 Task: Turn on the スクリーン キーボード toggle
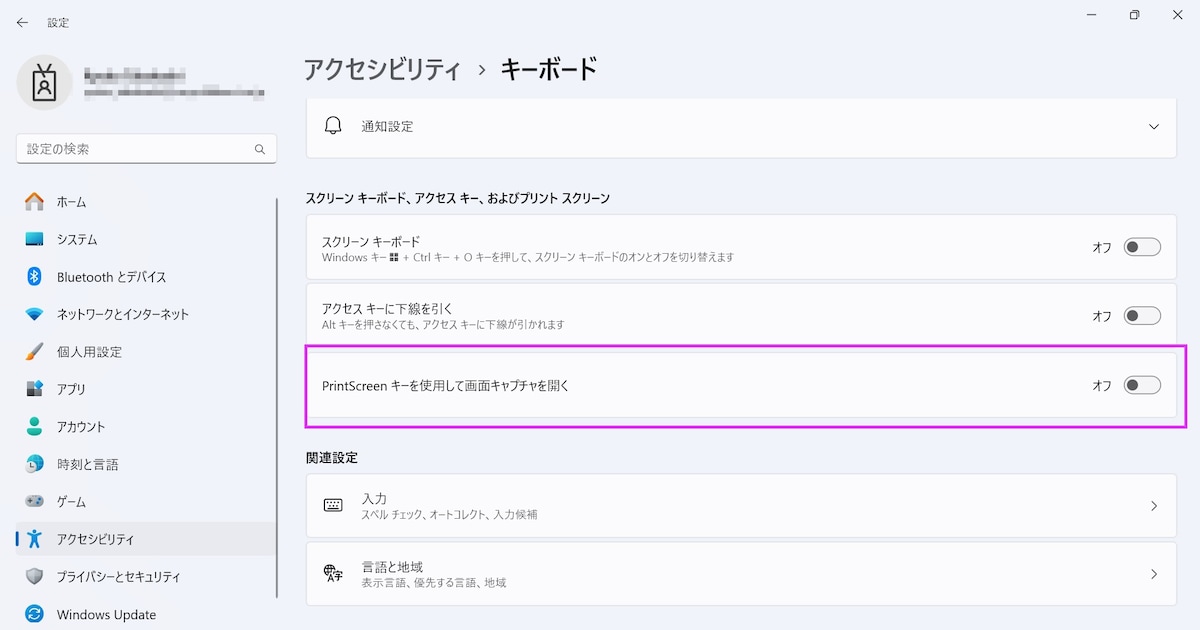[1142, 247]
